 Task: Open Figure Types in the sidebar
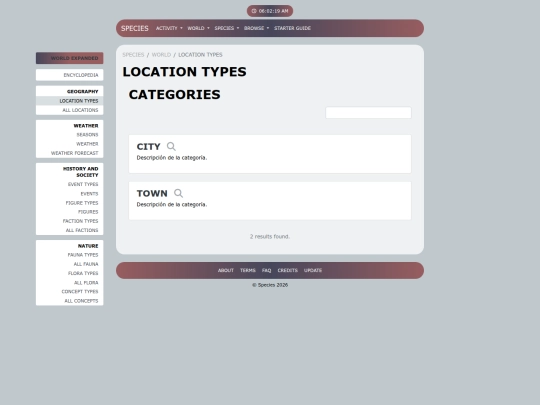pyautogui.click(x=82, y=203)
